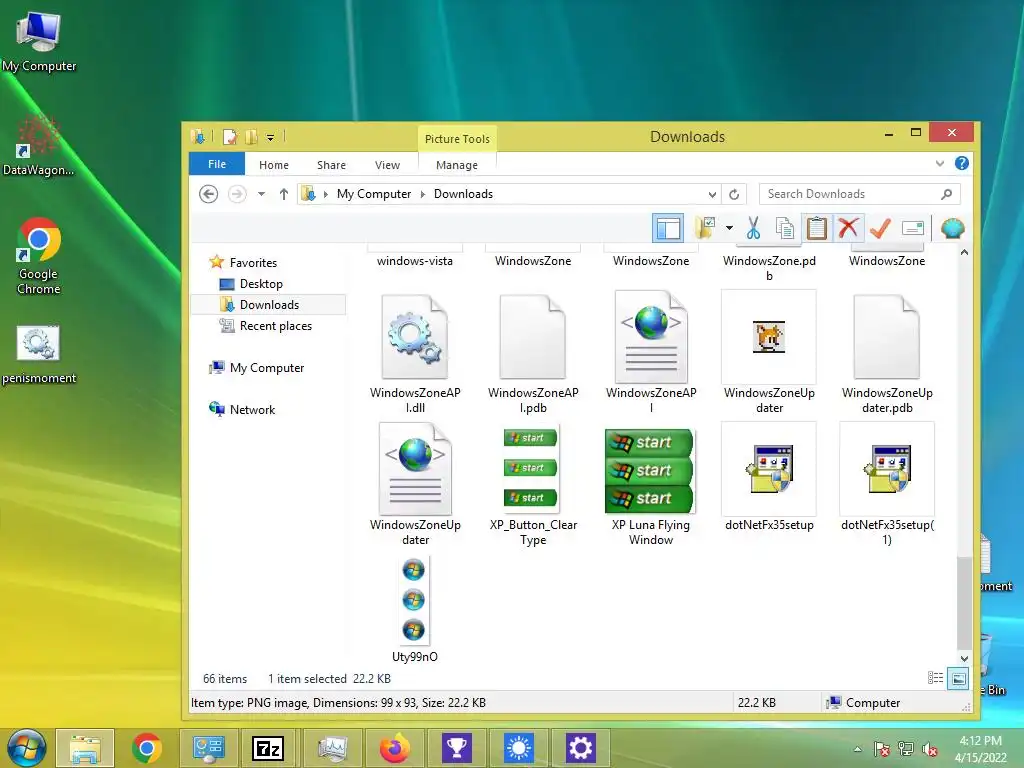Image resolution: width=1024 pixels, height=768 pixels.
Task: Open Firefox from the taskbar
Action: [394, 748]
